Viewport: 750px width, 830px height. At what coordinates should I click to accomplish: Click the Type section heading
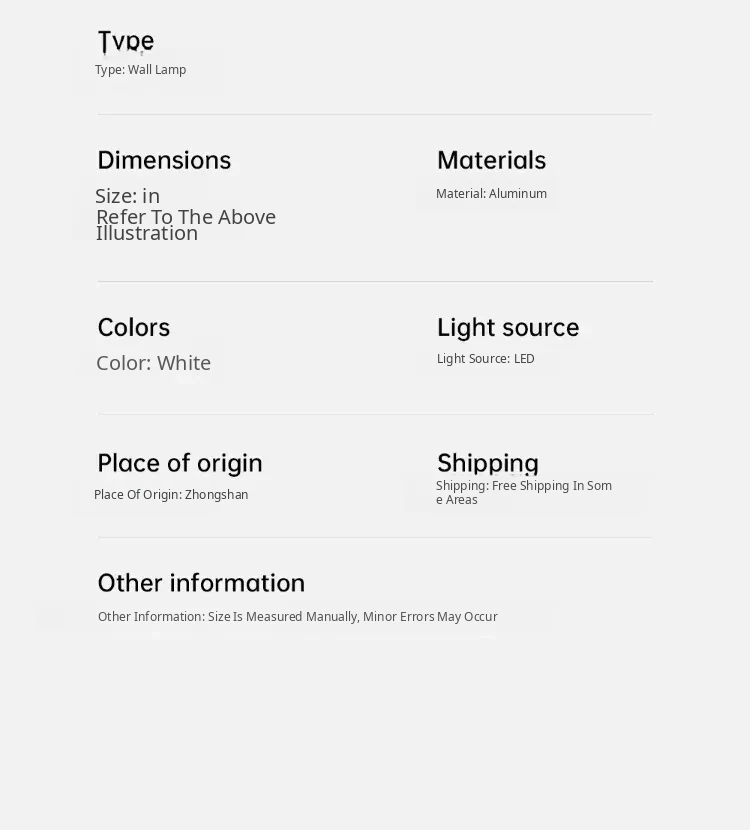point(126,41)
